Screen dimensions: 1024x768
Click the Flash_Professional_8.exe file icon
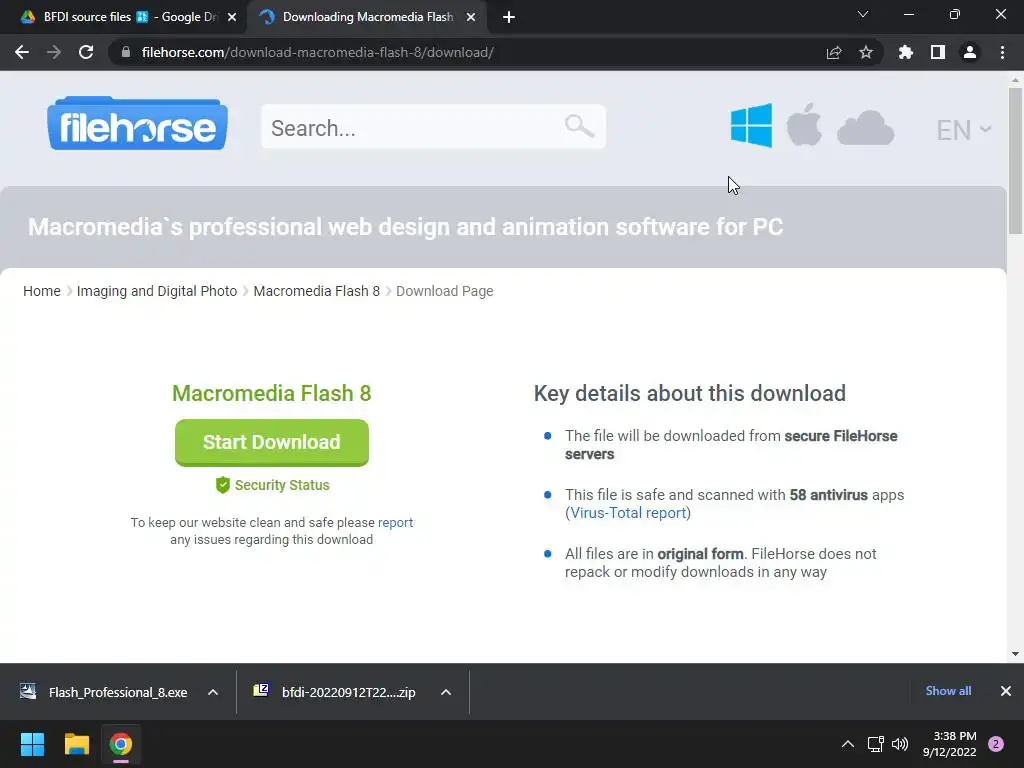[x=28, y=692]
